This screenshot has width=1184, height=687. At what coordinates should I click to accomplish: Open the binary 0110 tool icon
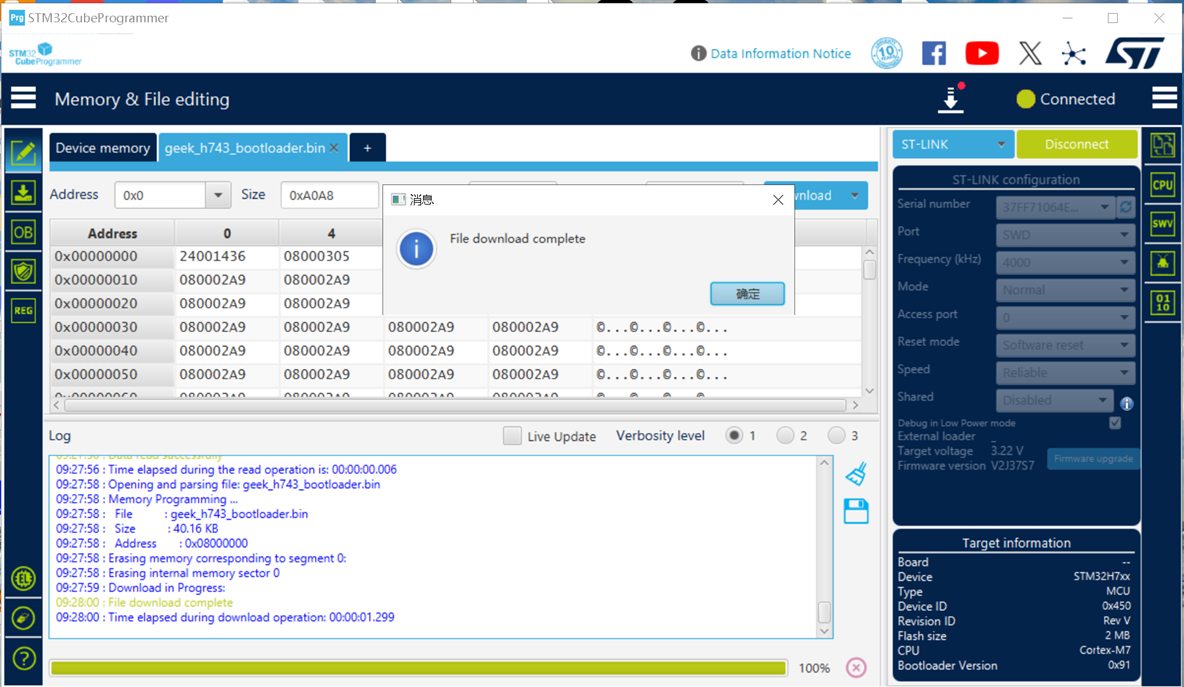1163,303
